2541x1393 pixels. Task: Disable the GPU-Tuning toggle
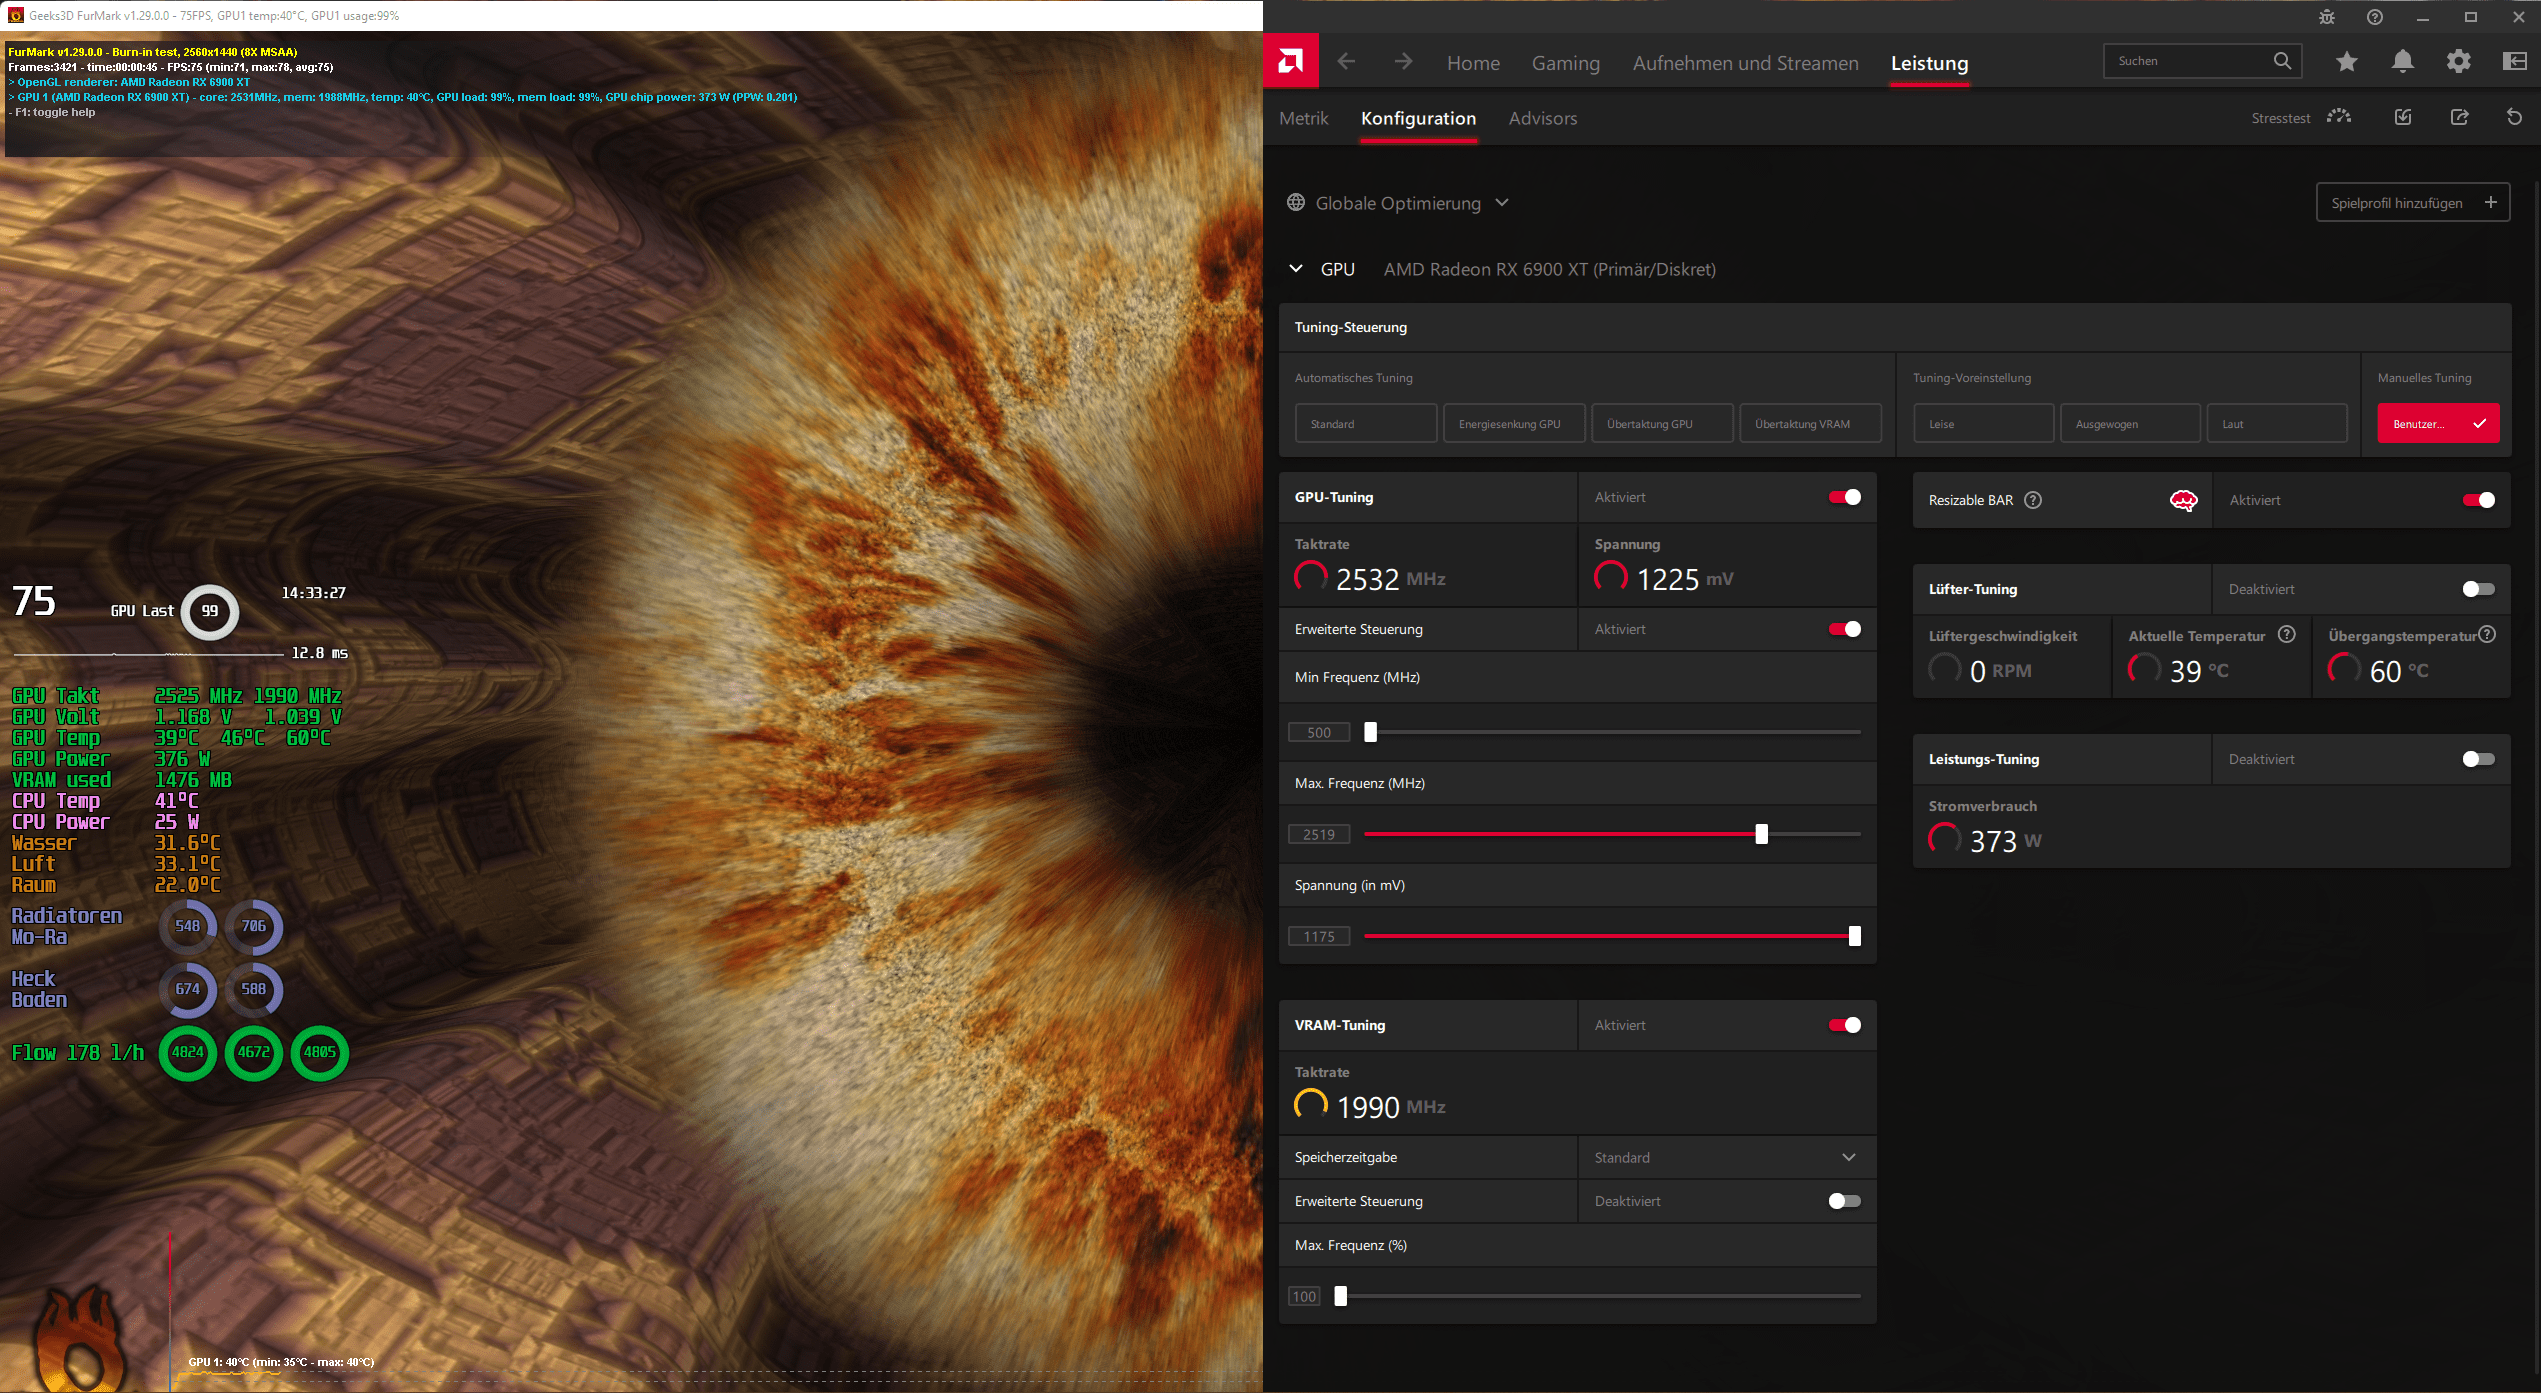tap(1844, 497)
